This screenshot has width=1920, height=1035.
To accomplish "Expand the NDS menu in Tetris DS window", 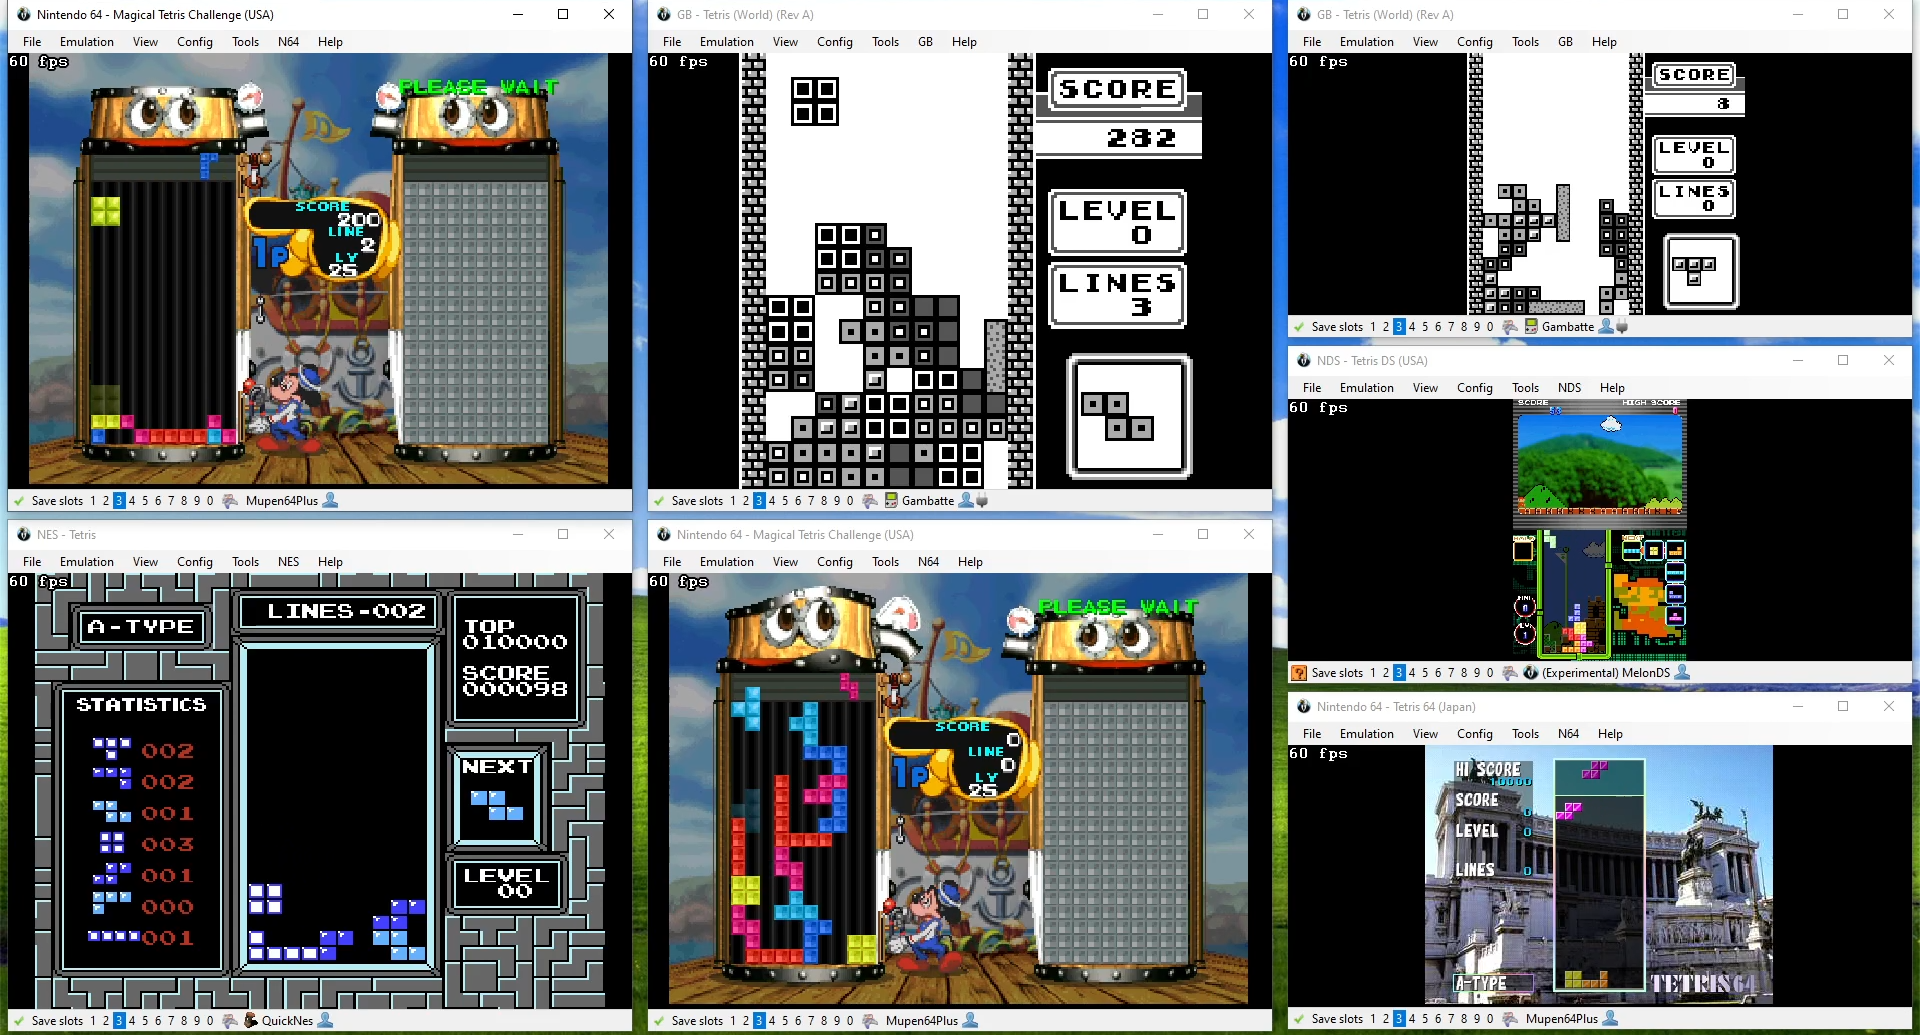I will [1569, 388].
